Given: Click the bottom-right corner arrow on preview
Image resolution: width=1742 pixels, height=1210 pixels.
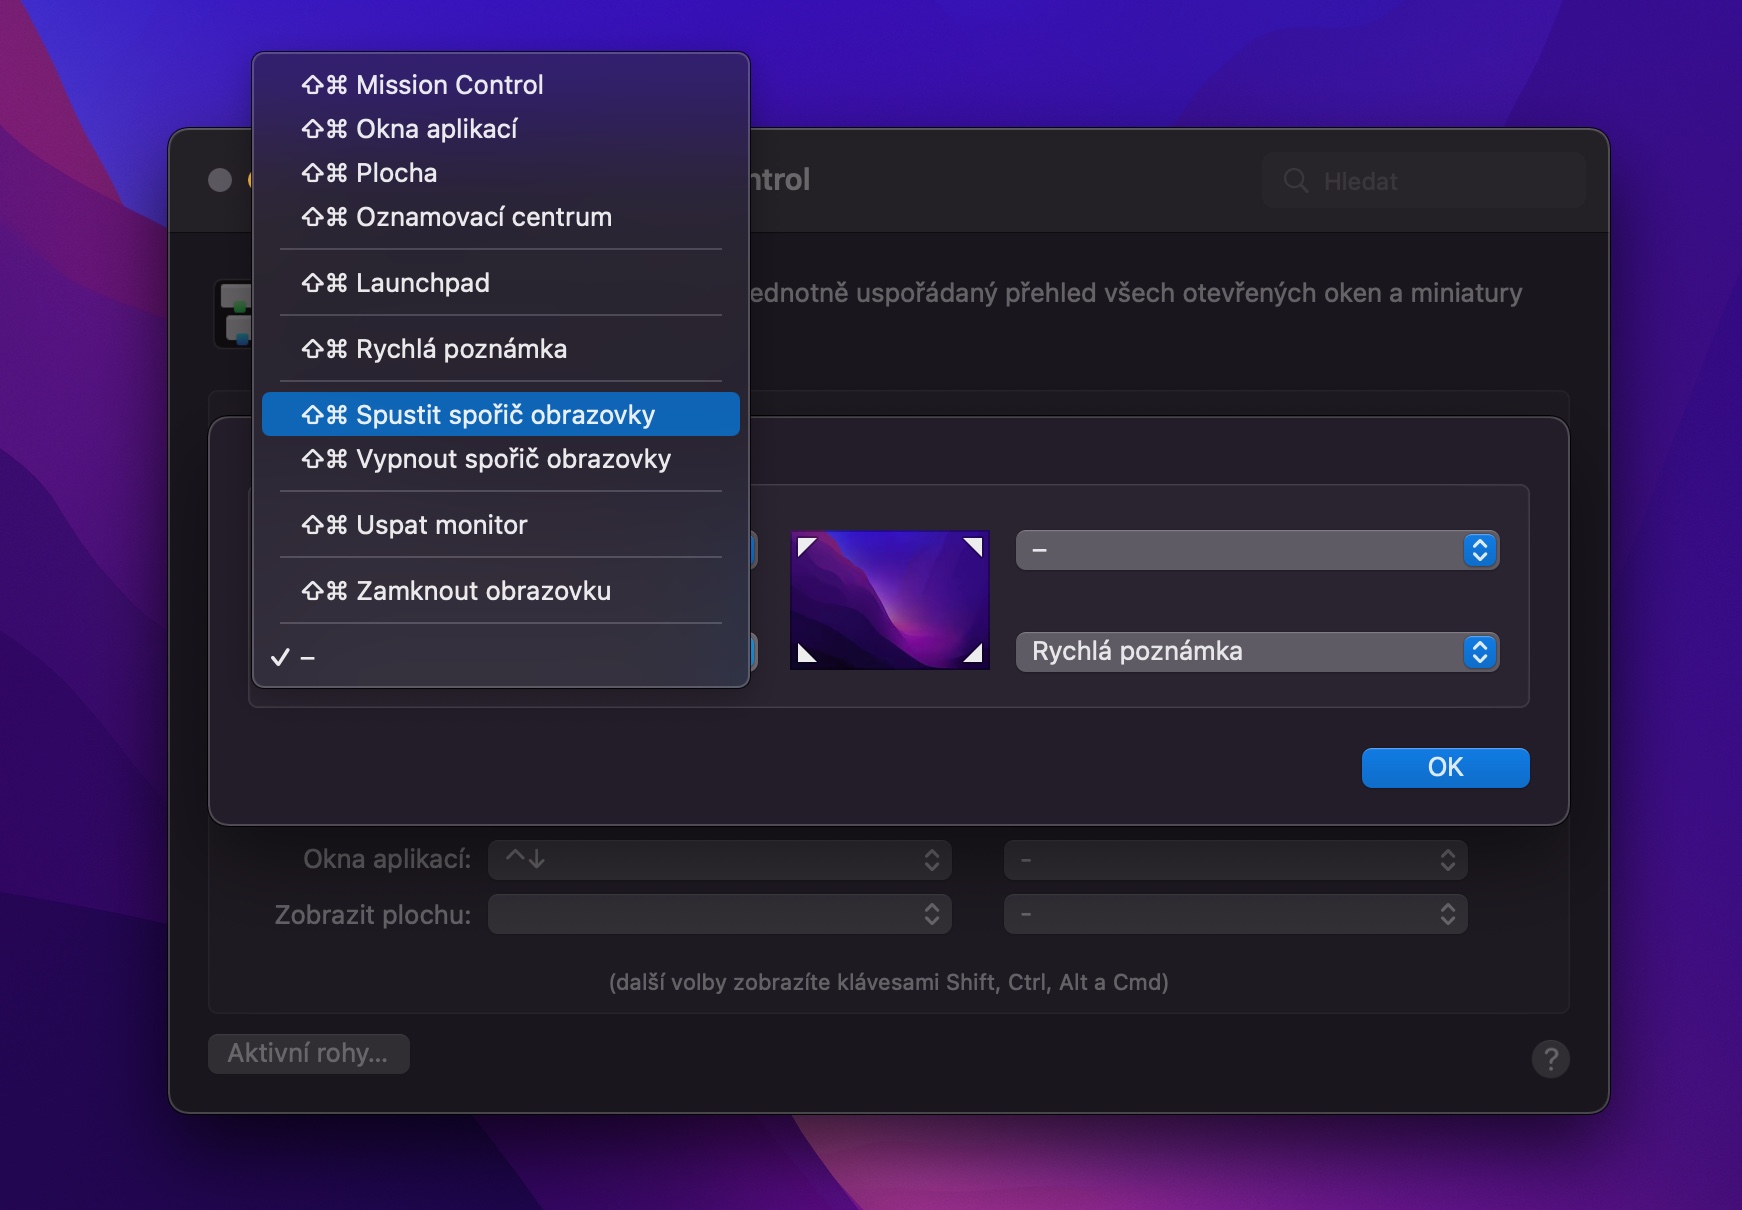Looking at the screenshot, I should click(974, 654).
